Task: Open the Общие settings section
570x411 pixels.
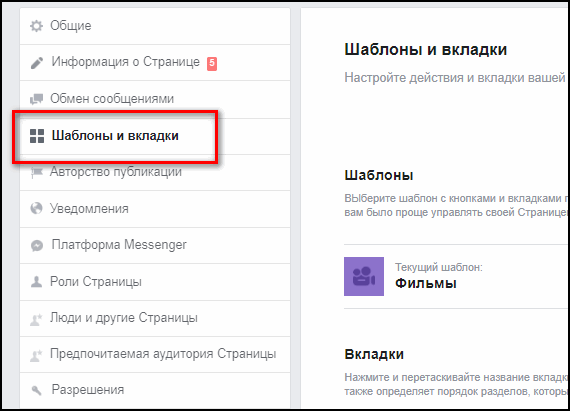Action: click(x=155, y=26)
